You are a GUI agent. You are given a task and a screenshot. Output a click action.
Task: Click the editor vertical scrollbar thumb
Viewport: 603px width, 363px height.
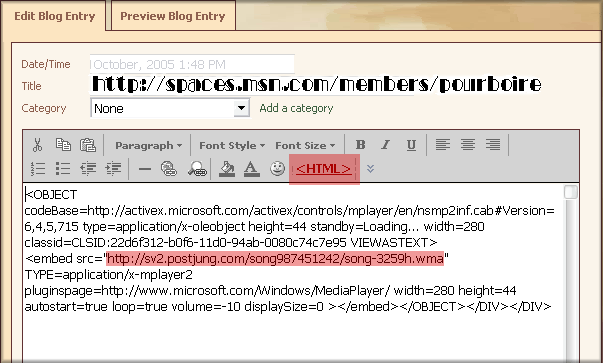[571, 192]
